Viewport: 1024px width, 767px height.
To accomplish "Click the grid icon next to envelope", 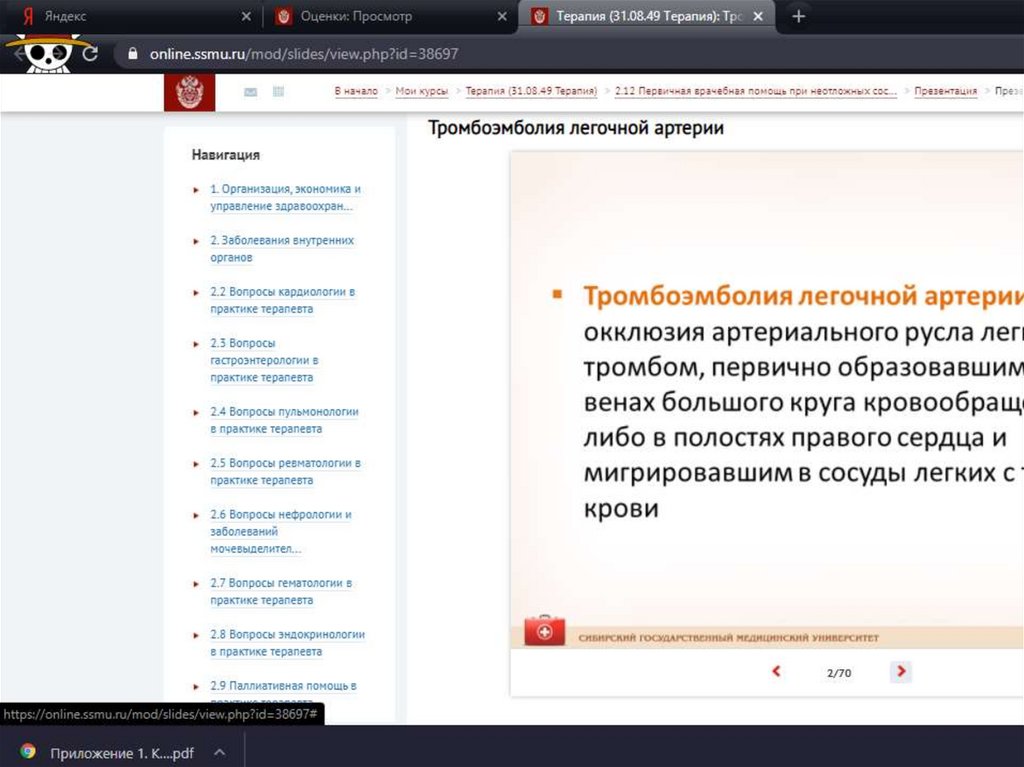I will click(x=278, y=92).
